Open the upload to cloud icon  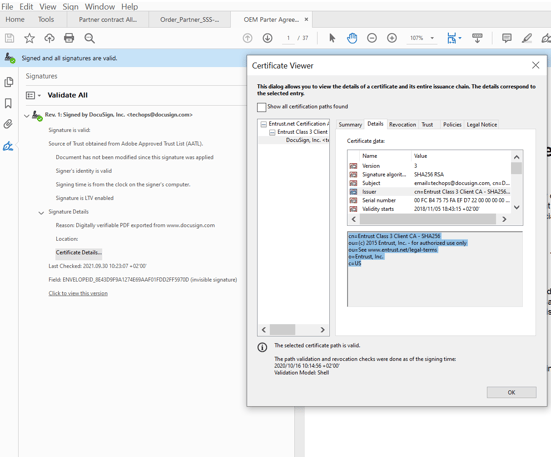click(x=50, y=38)
